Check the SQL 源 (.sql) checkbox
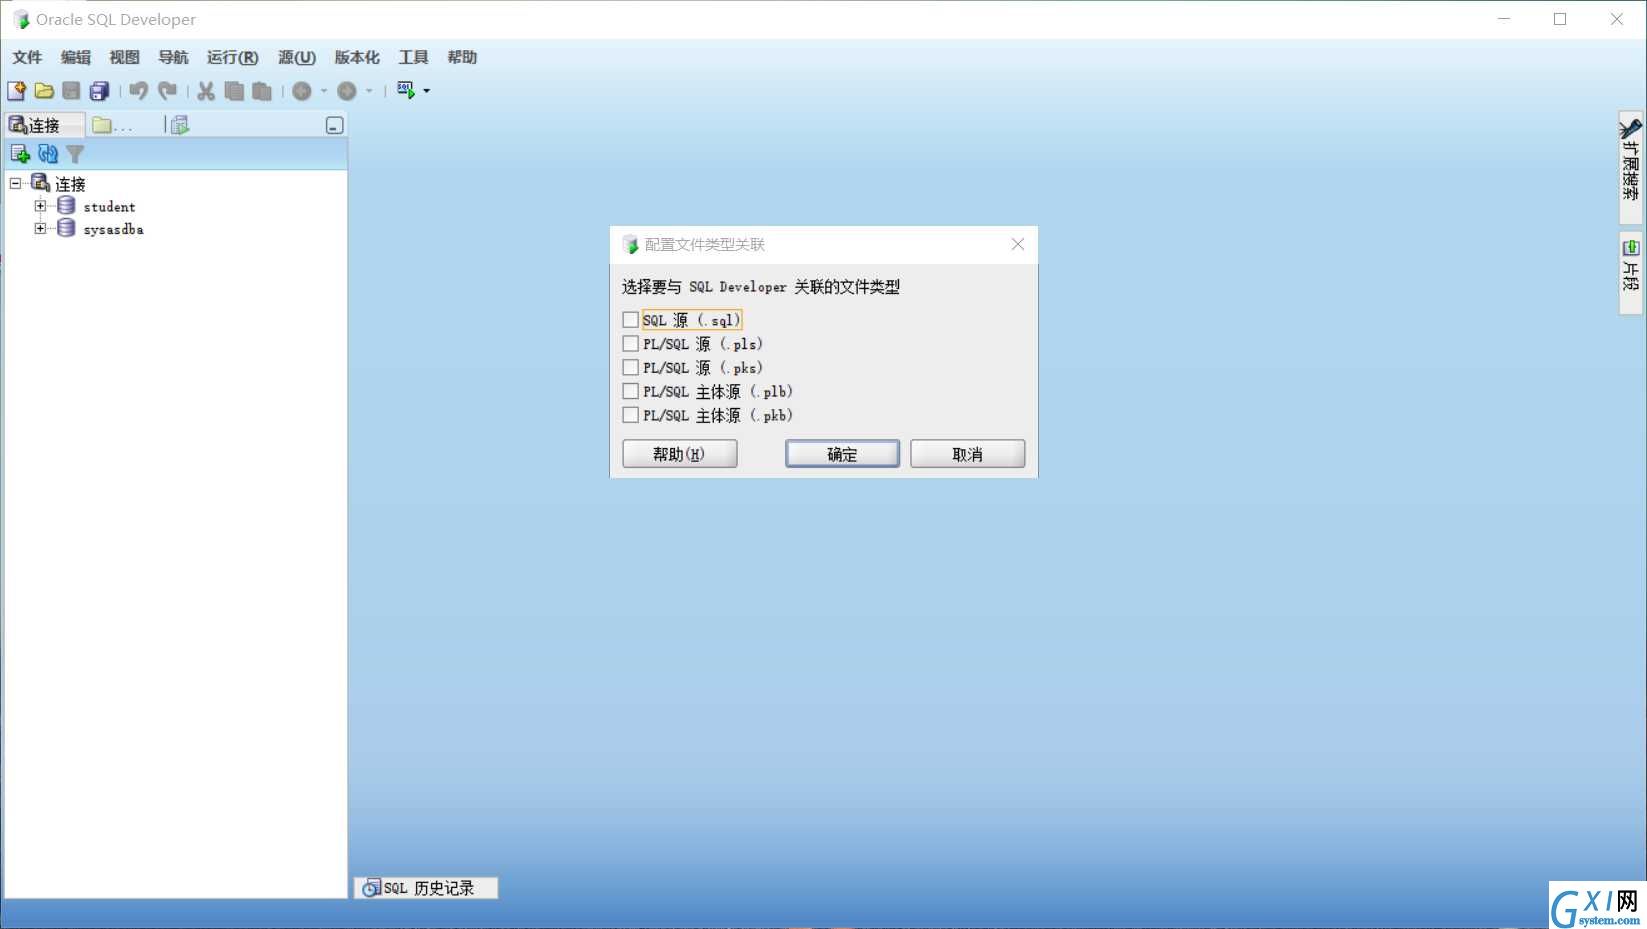Screen dimensions: 1647x929 pos(630,320)
